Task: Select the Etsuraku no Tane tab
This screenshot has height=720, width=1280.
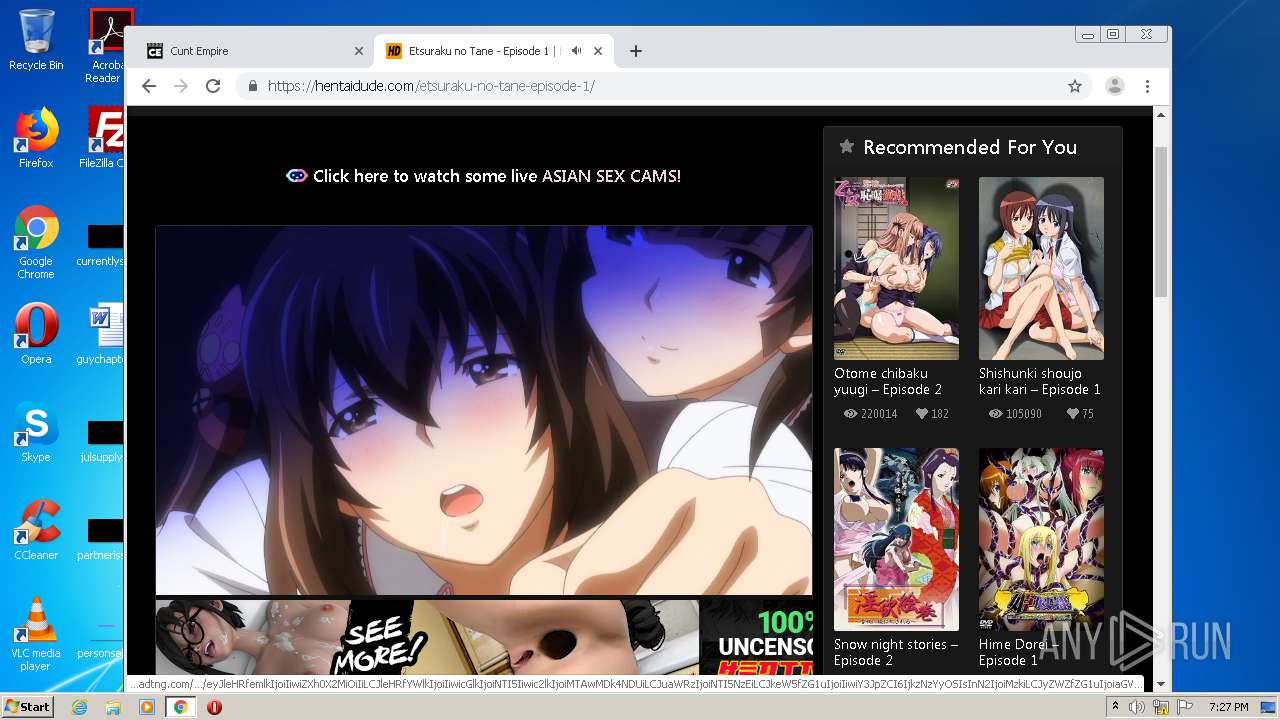Action: [x=494, y=51]
